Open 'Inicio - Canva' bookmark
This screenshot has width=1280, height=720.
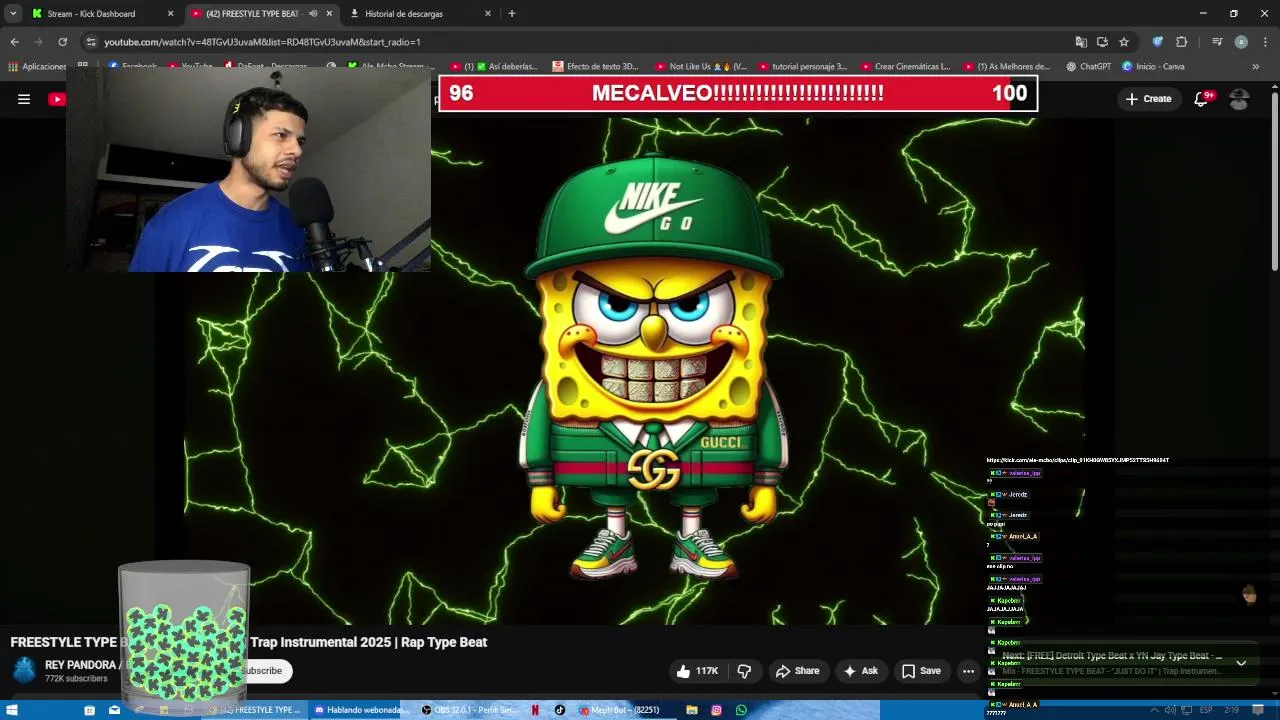pyautogui.click(x=1153, y=67)
